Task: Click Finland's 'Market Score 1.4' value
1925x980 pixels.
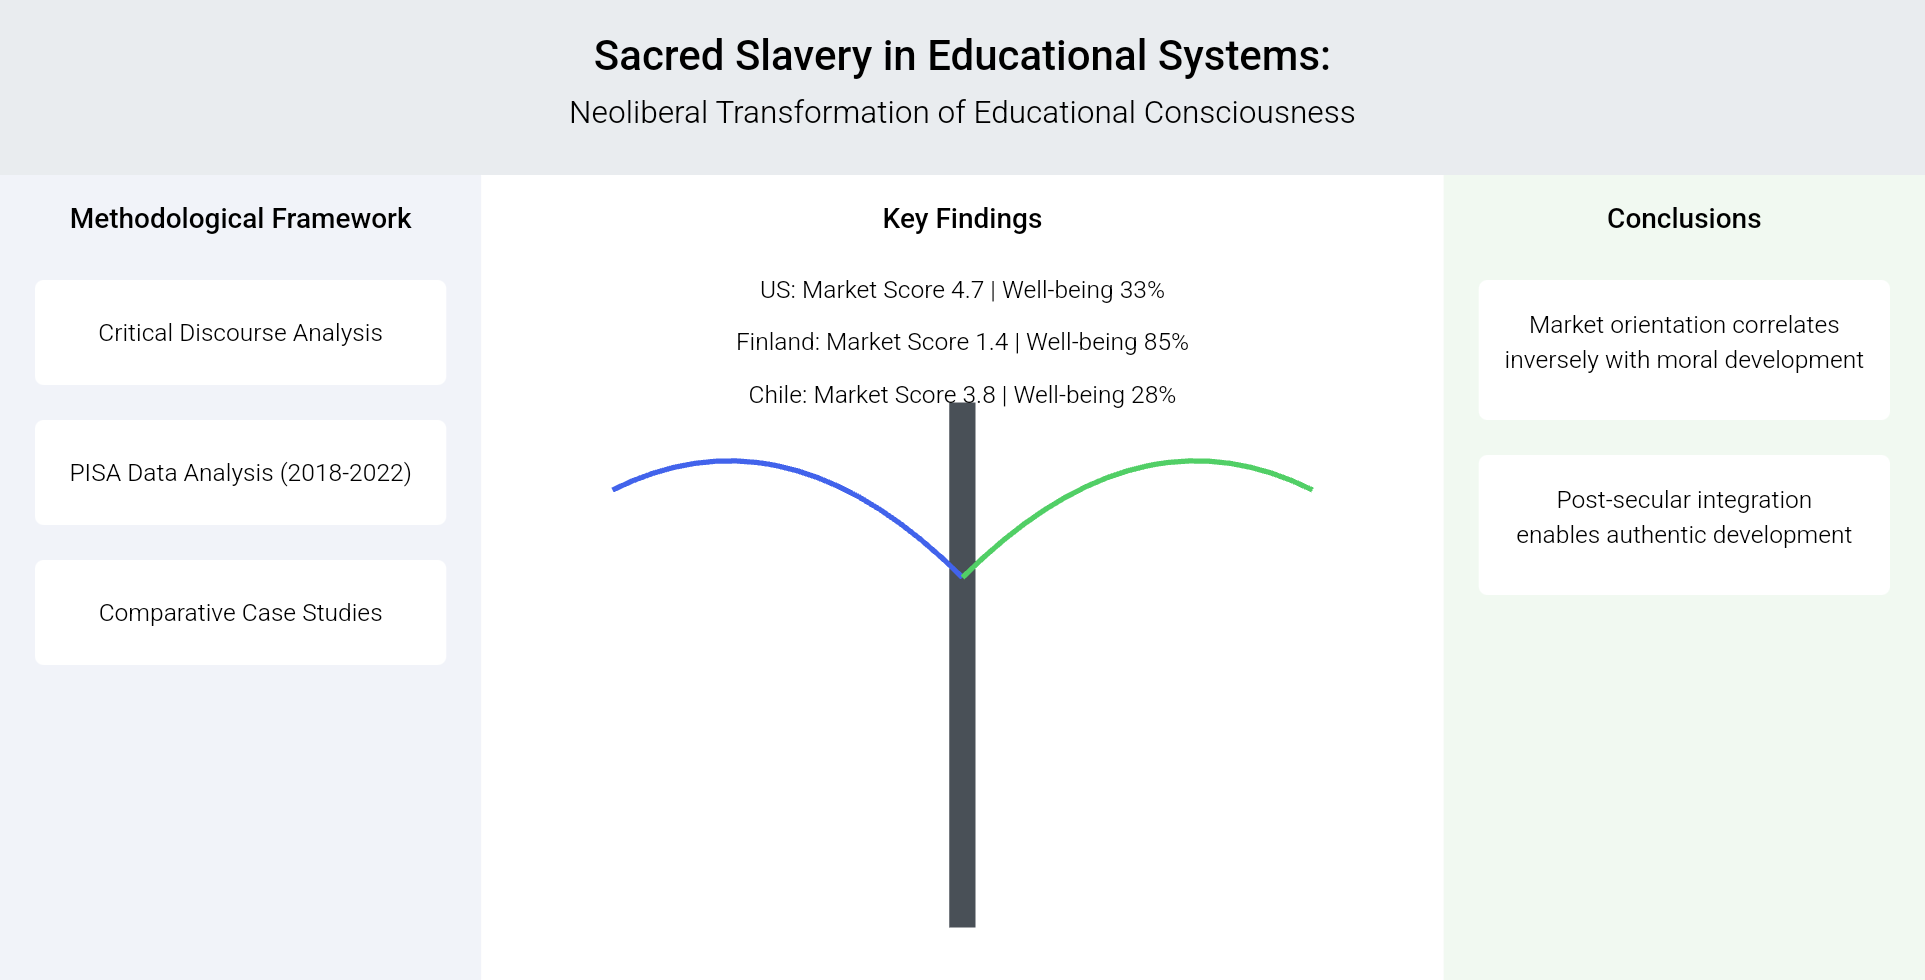Action: [x=917, y=342]
